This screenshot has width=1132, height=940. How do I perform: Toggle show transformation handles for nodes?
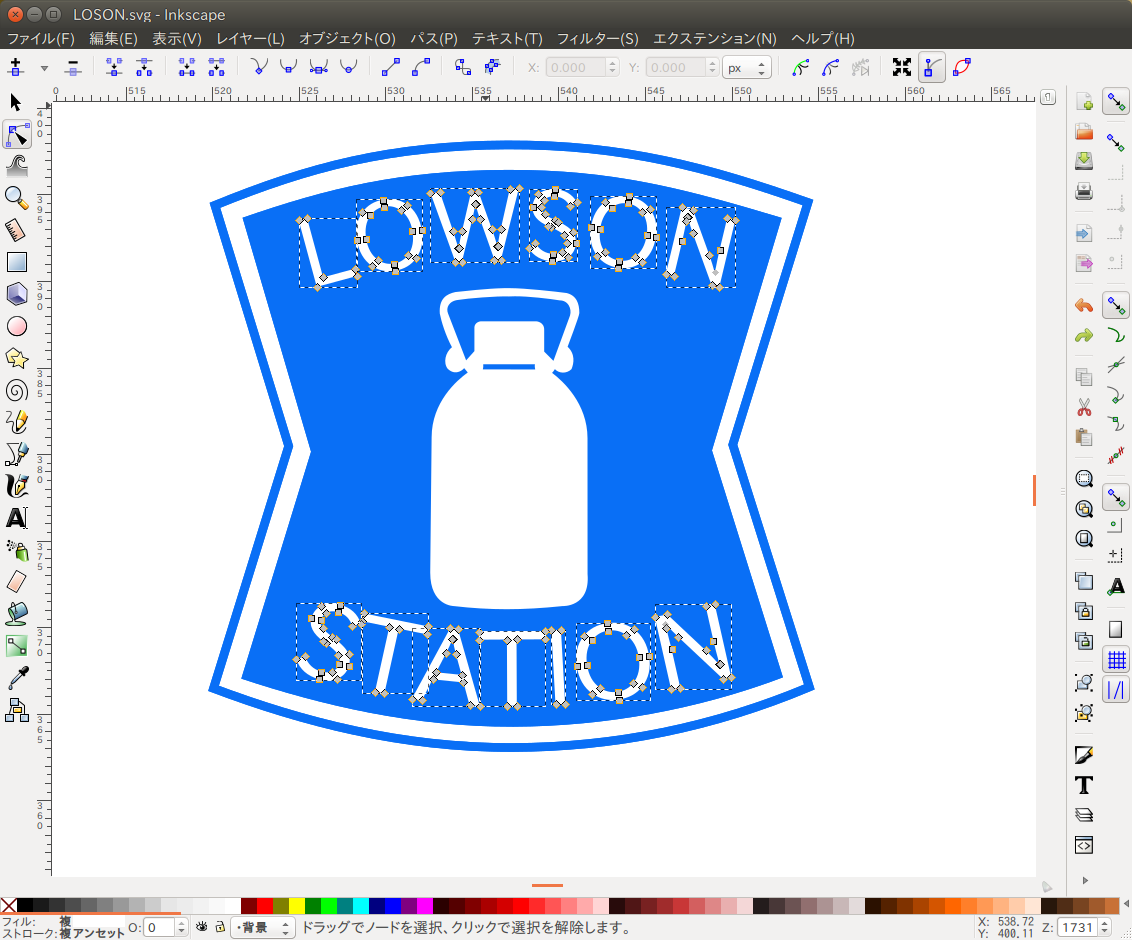pos(902,67)
